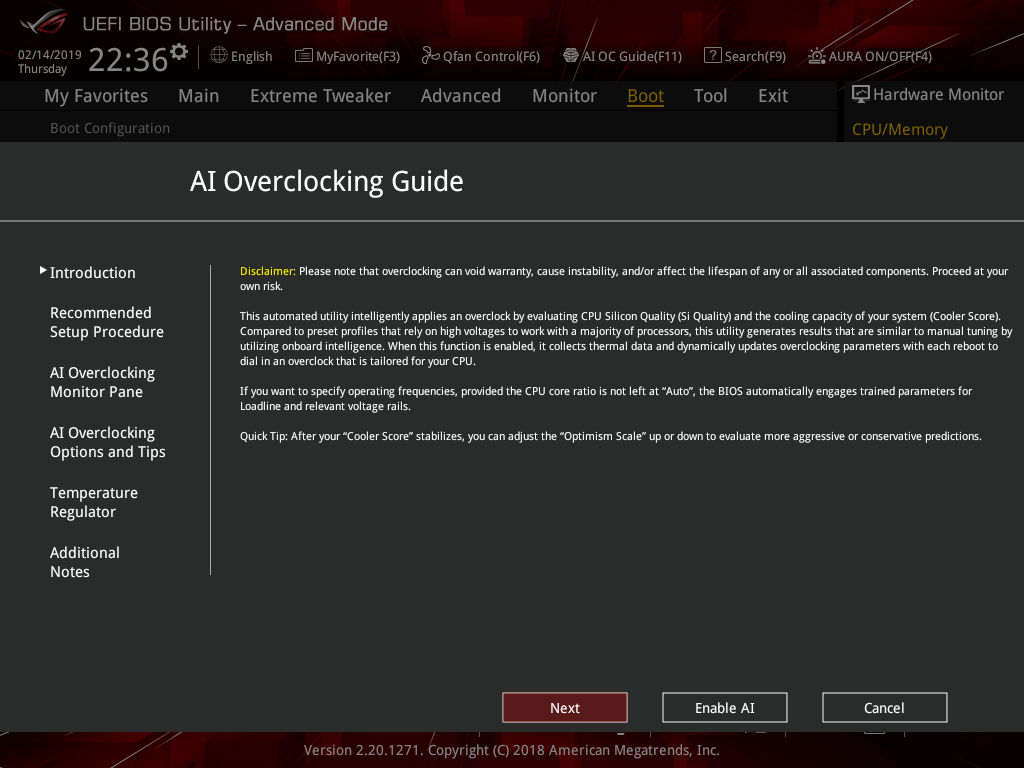Screen dimensions: 1024x768
Task: Click the 02/14/2019 Thursday date
Action: pyautogui.click(x=50, y=61)
